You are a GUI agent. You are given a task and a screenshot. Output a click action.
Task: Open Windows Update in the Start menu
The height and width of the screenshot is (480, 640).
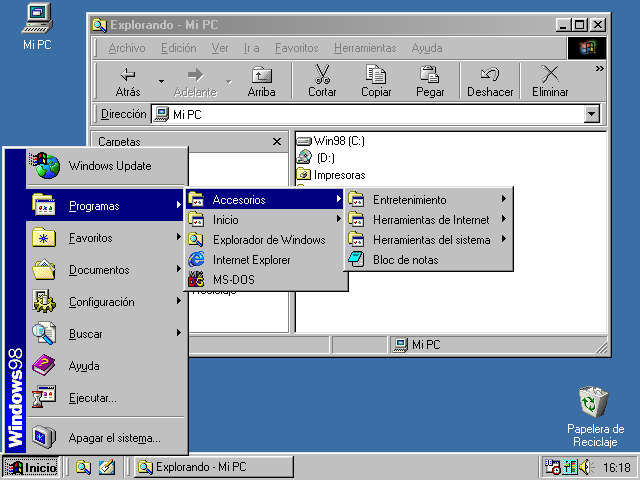[107, 166]
